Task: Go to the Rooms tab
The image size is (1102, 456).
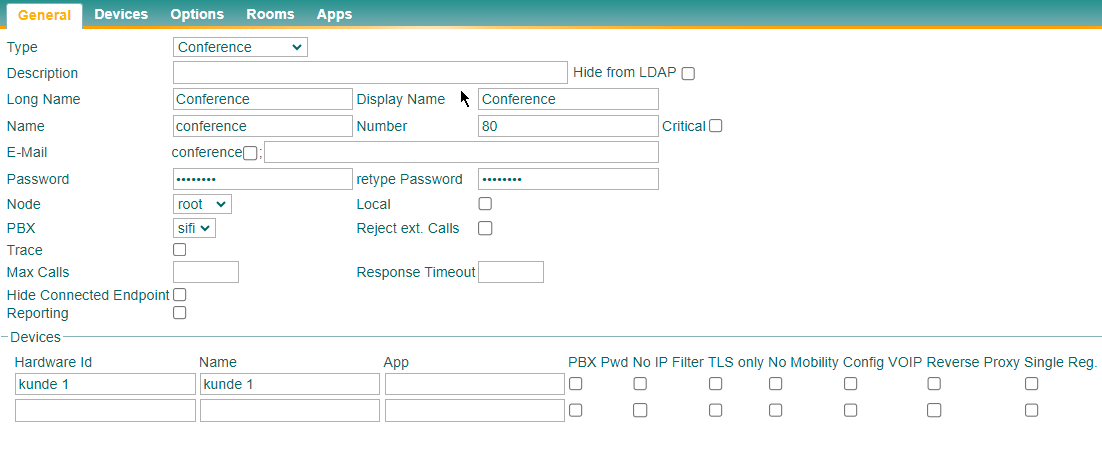Action: (271, 14)
